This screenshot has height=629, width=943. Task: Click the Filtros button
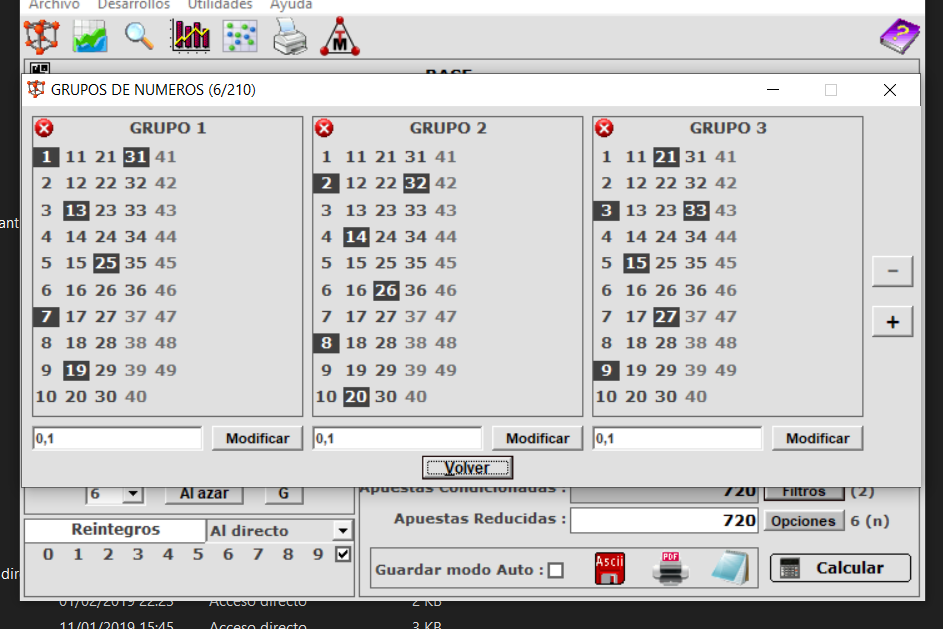(803, 492)
